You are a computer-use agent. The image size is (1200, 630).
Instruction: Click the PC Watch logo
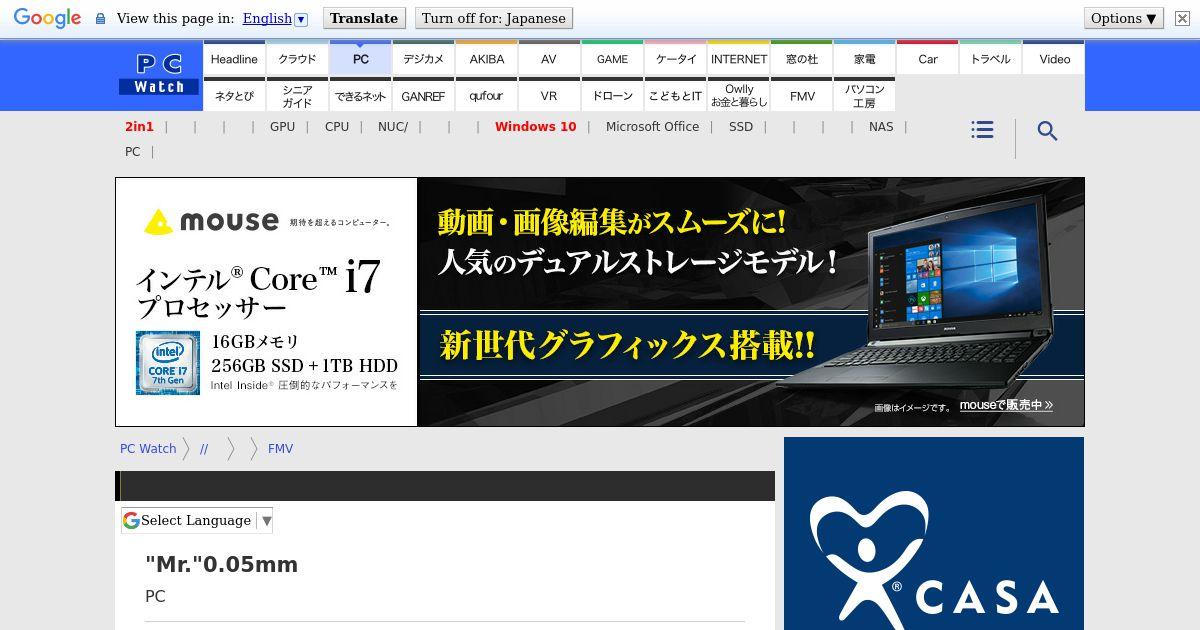tap(159, 75)
